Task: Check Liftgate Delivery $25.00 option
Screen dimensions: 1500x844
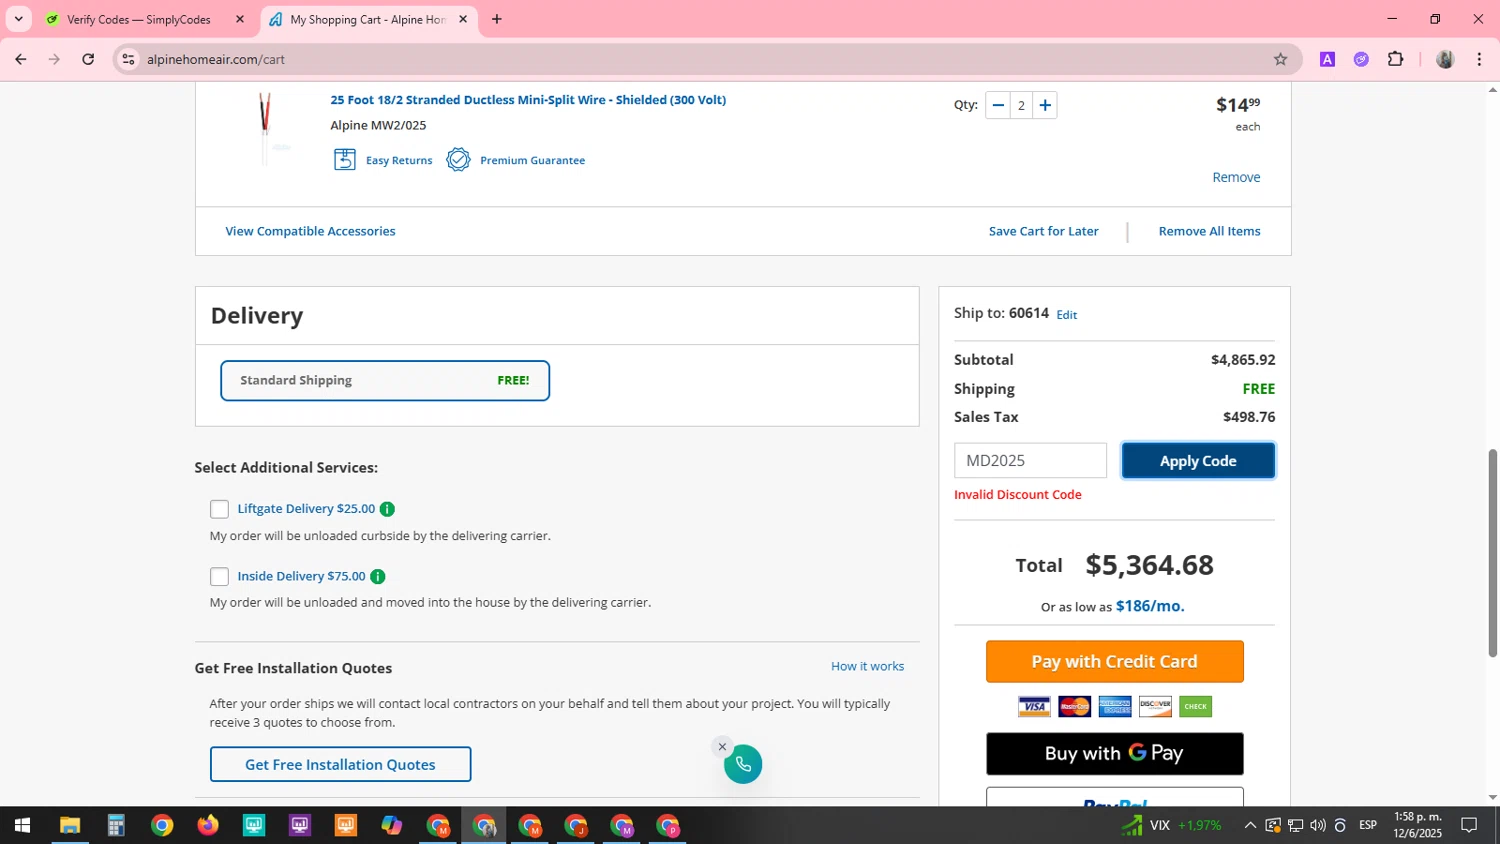Action: (219, 509)
